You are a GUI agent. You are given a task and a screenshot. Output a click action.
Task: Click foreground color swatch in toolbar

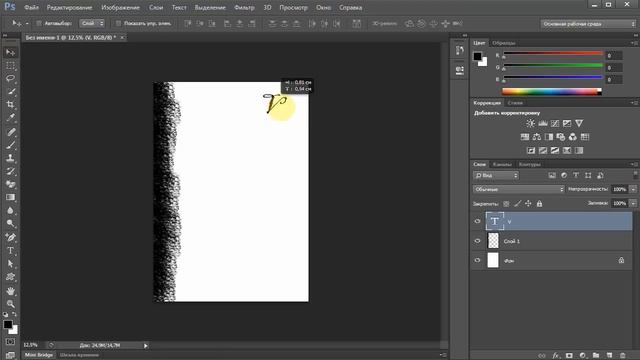8,324
